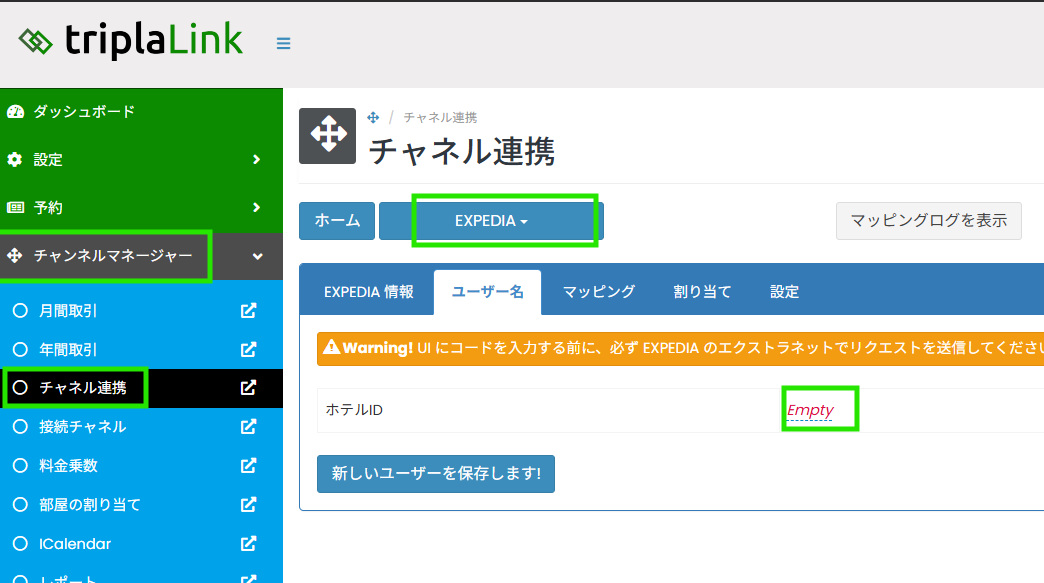Open 接続チャネル external link icon
This screenshot has height=583, width=1044.
248,427
